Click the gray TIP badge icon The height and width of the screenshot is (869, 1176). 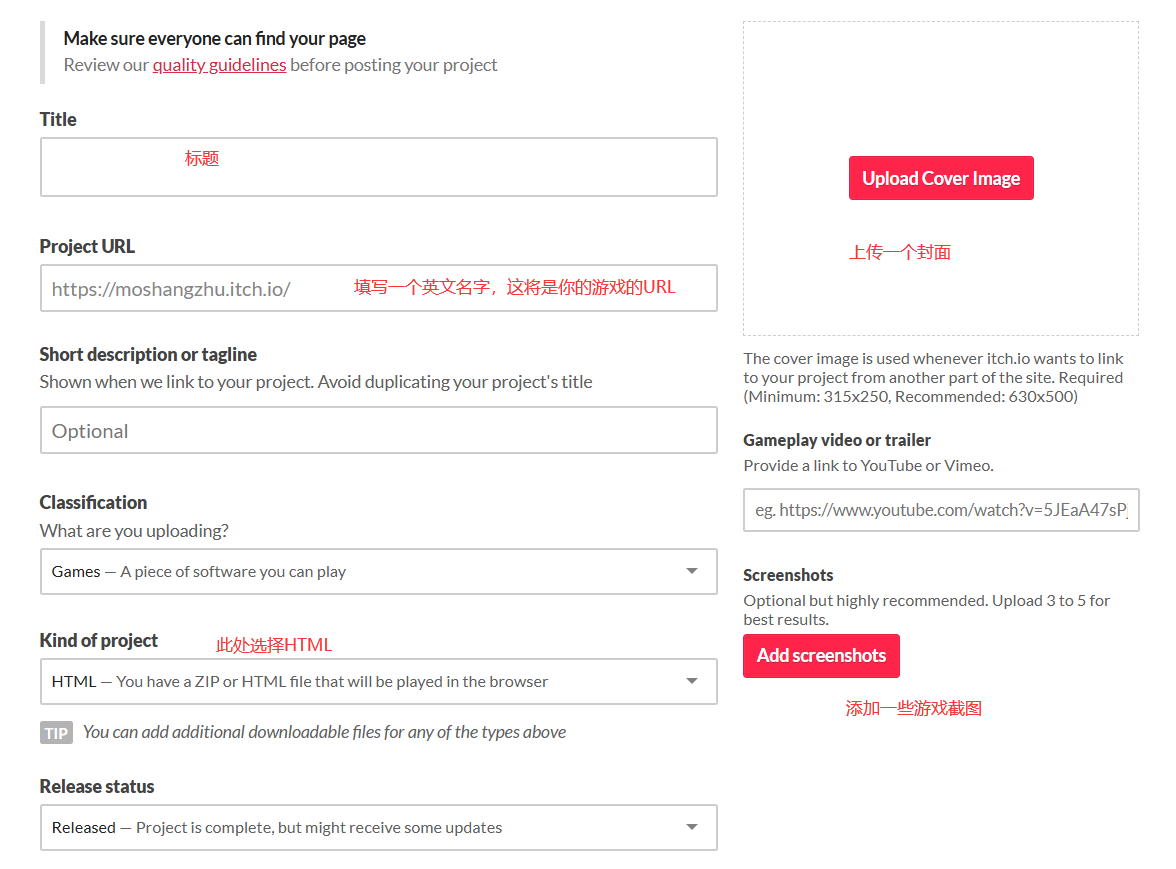point(56,733)
